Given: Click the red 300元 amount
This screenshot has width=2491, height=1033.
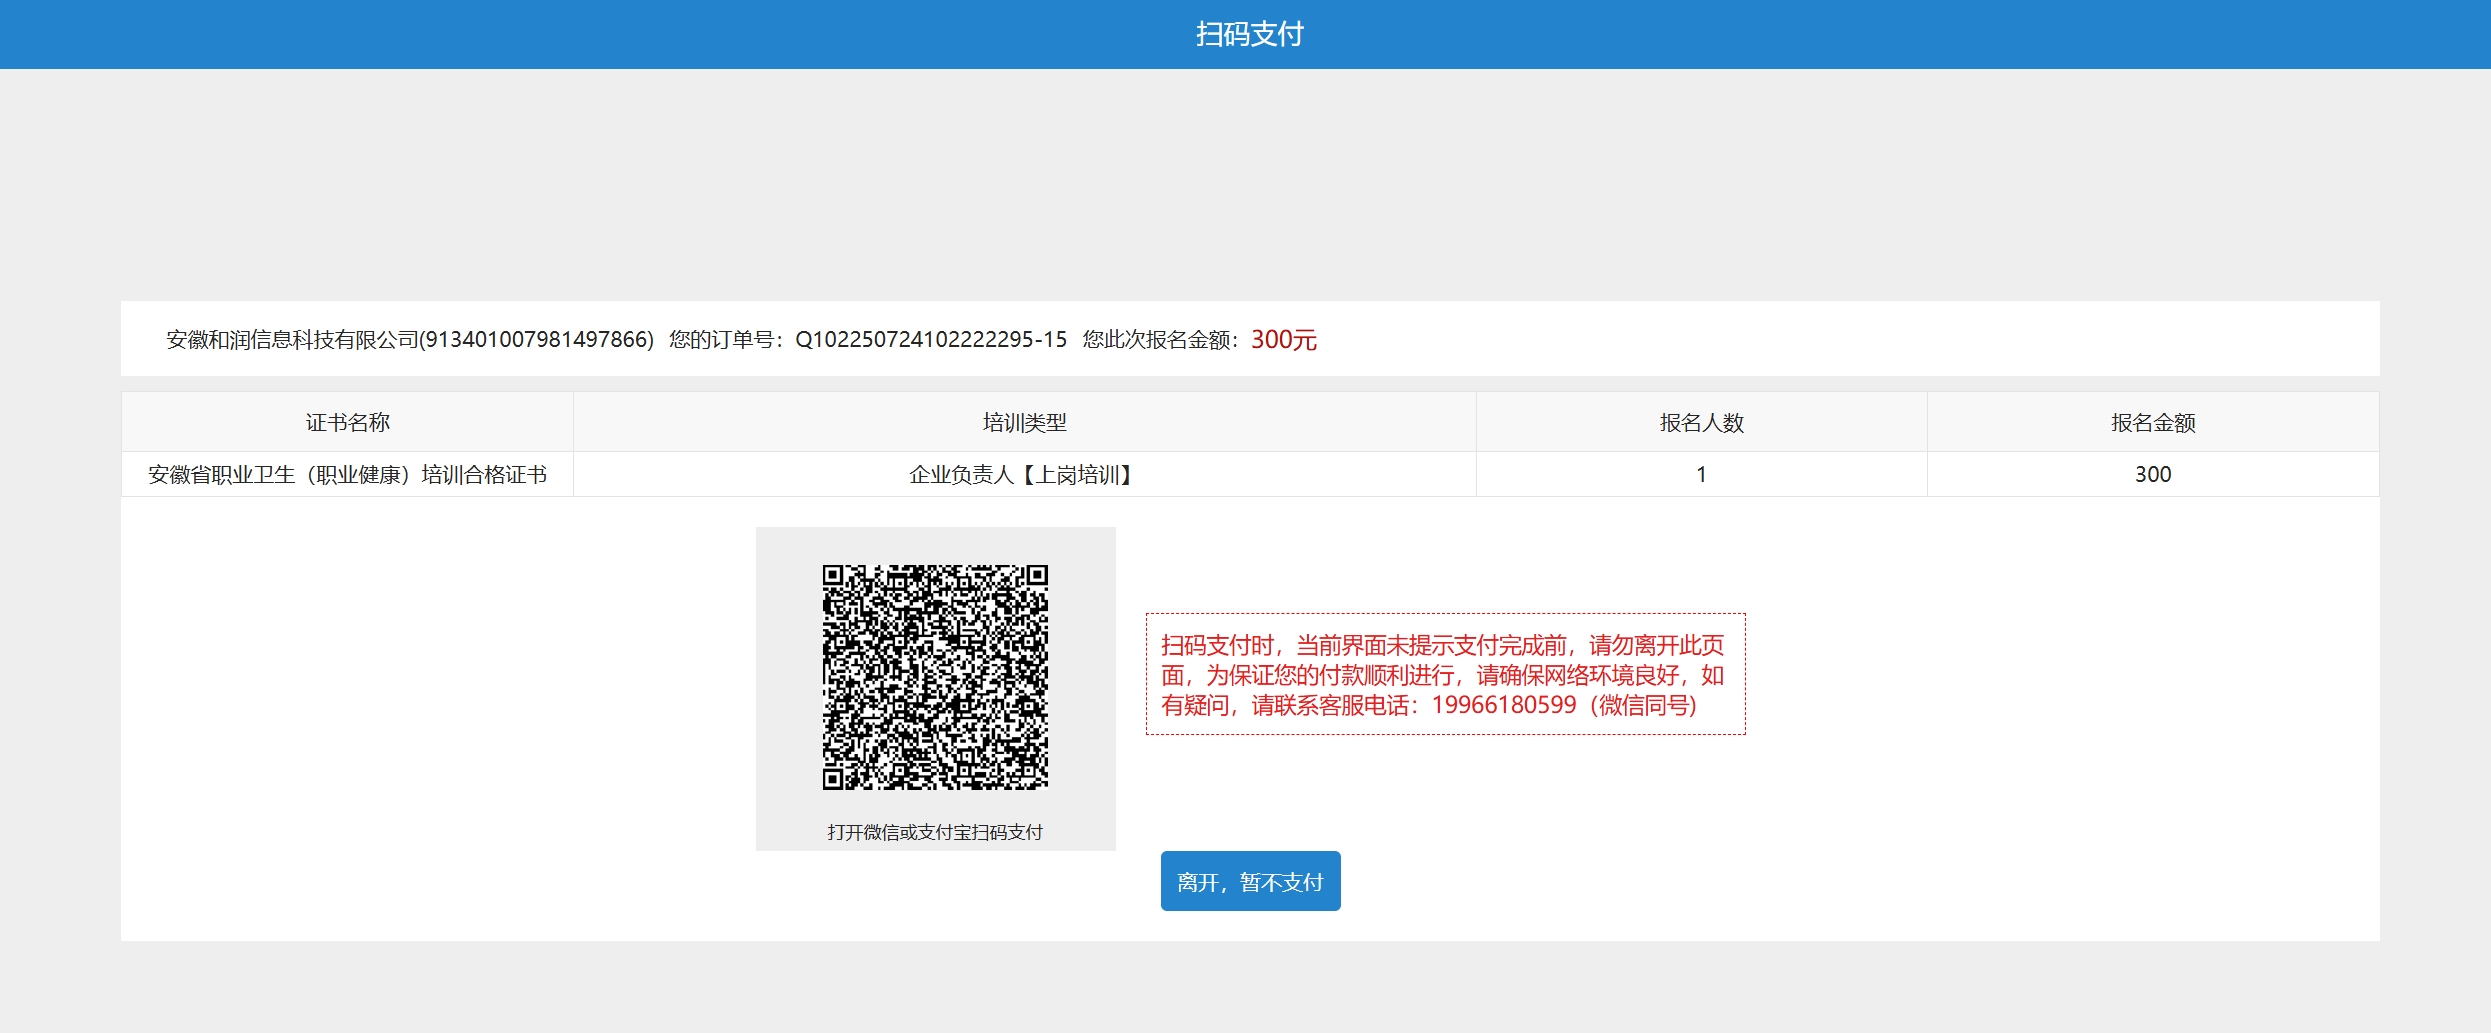Looking at the screenshot, I should click(1284, 340).
